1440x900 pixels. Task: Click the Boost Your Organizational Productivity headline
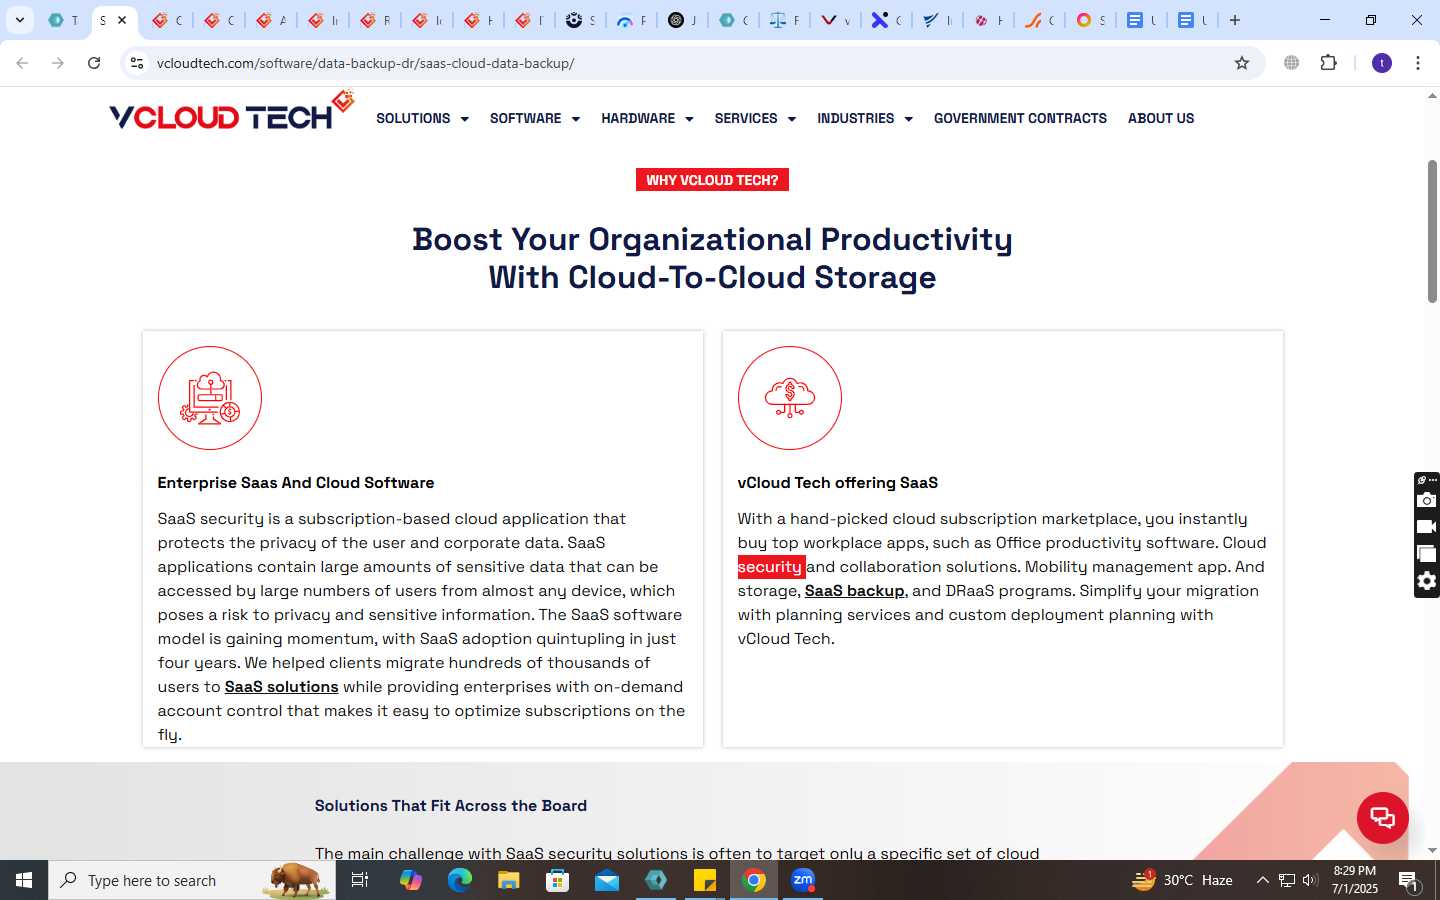click(712, 258)
